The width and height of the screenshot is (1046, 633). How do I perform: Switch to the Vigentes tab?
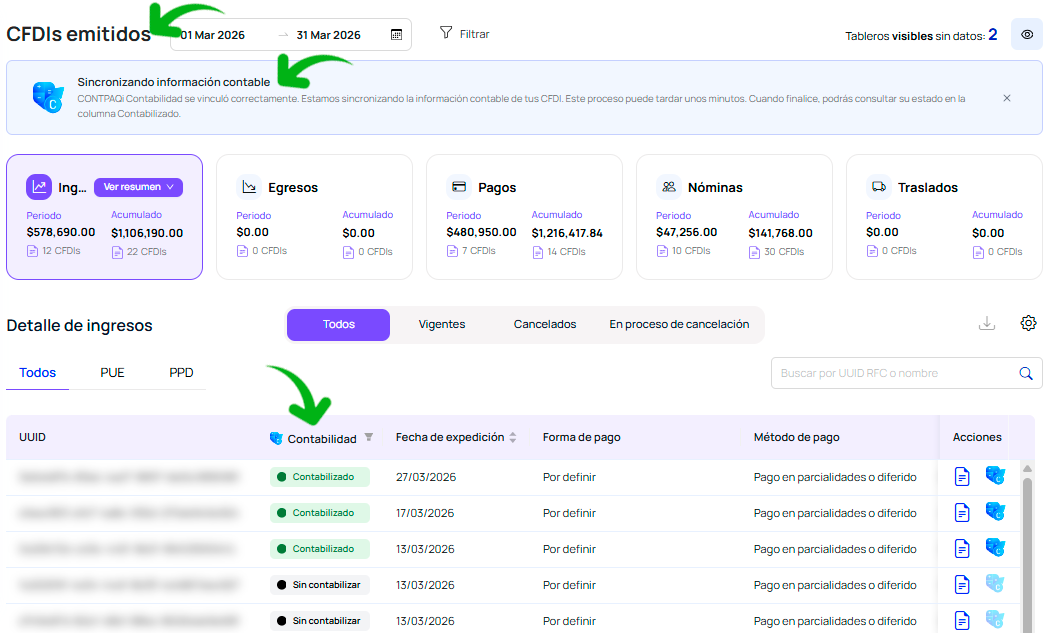[442, 324]
